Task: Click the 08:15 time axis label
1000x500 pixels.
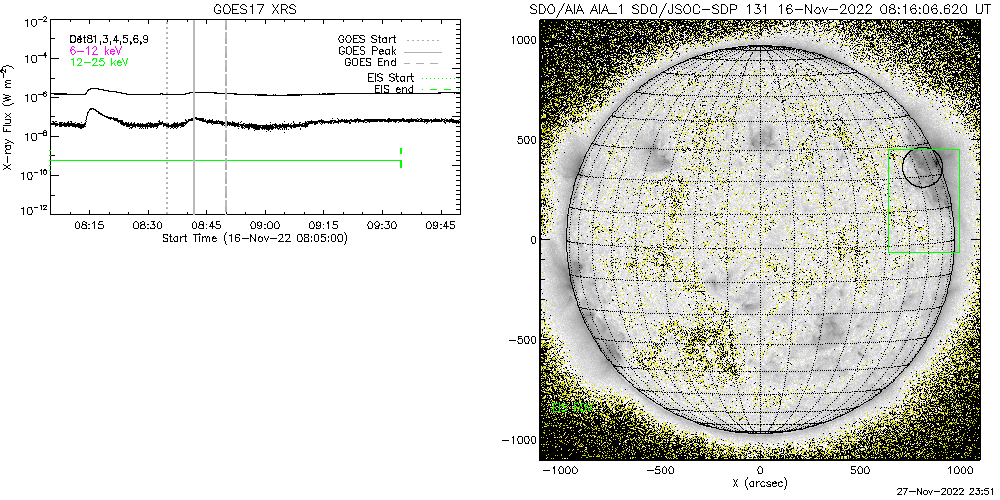Action: point(89,226)
